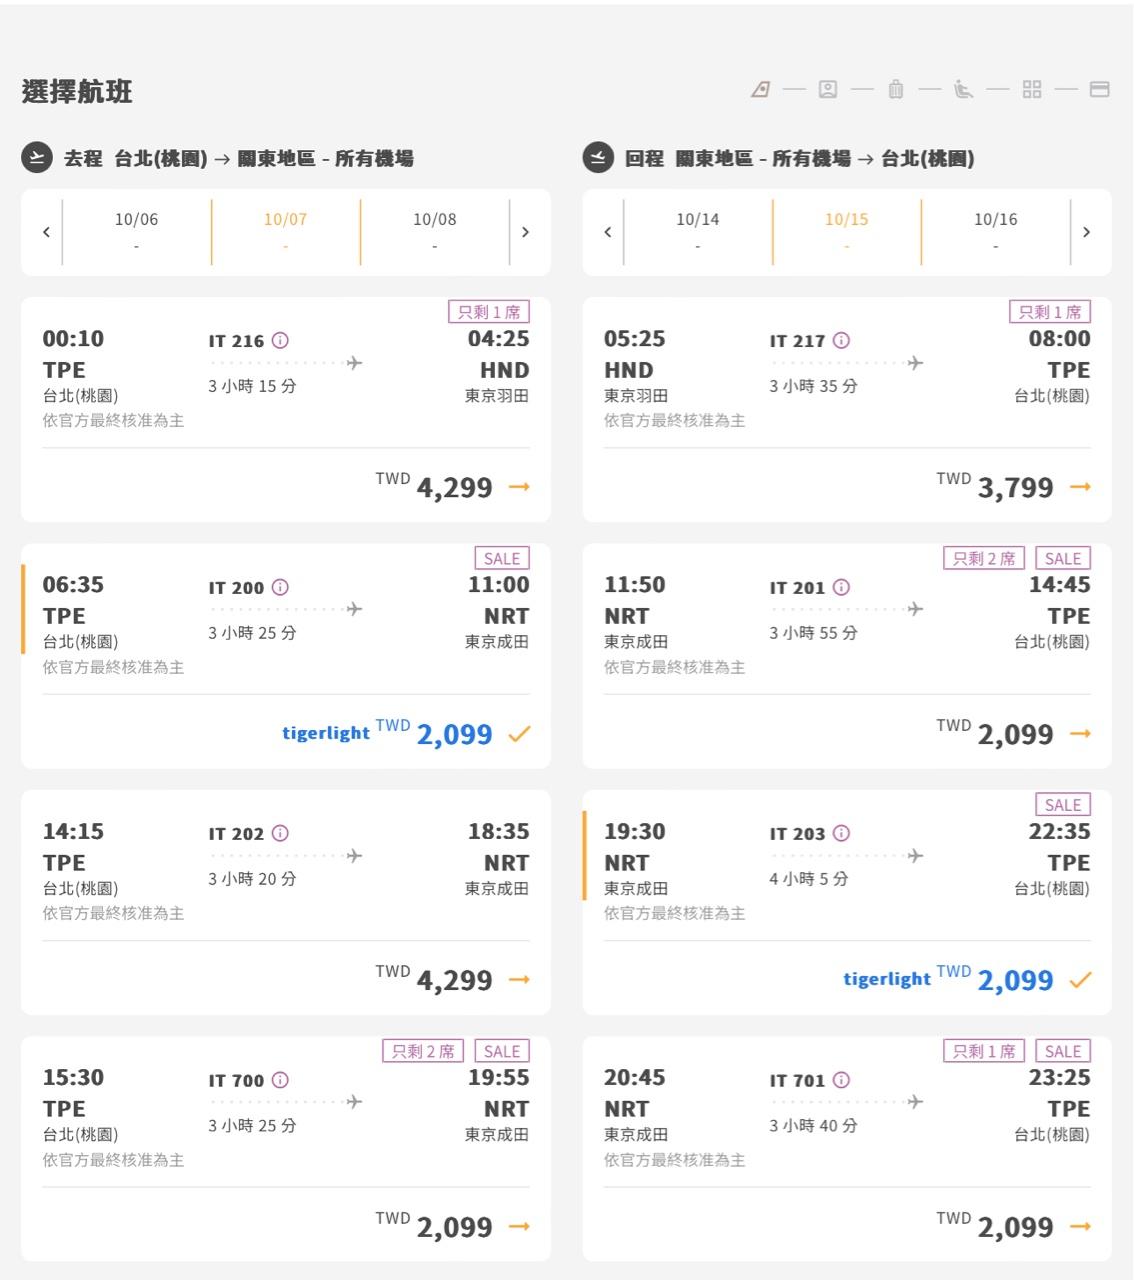
Task: Open info icon for flight IT 700
Action: coord(280,1080)
